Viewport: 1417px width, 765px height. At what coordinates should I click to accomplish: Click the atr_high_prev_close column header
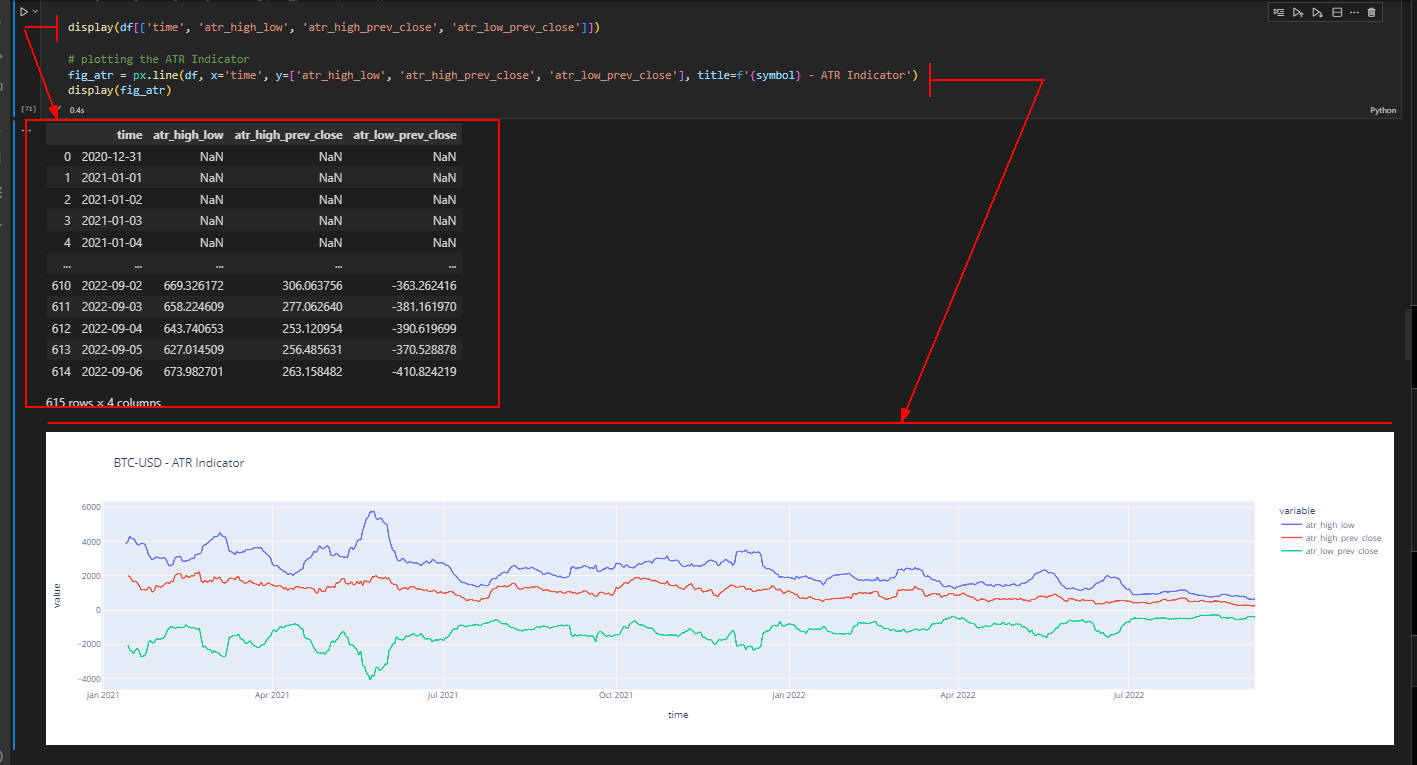tap(288, 135)
